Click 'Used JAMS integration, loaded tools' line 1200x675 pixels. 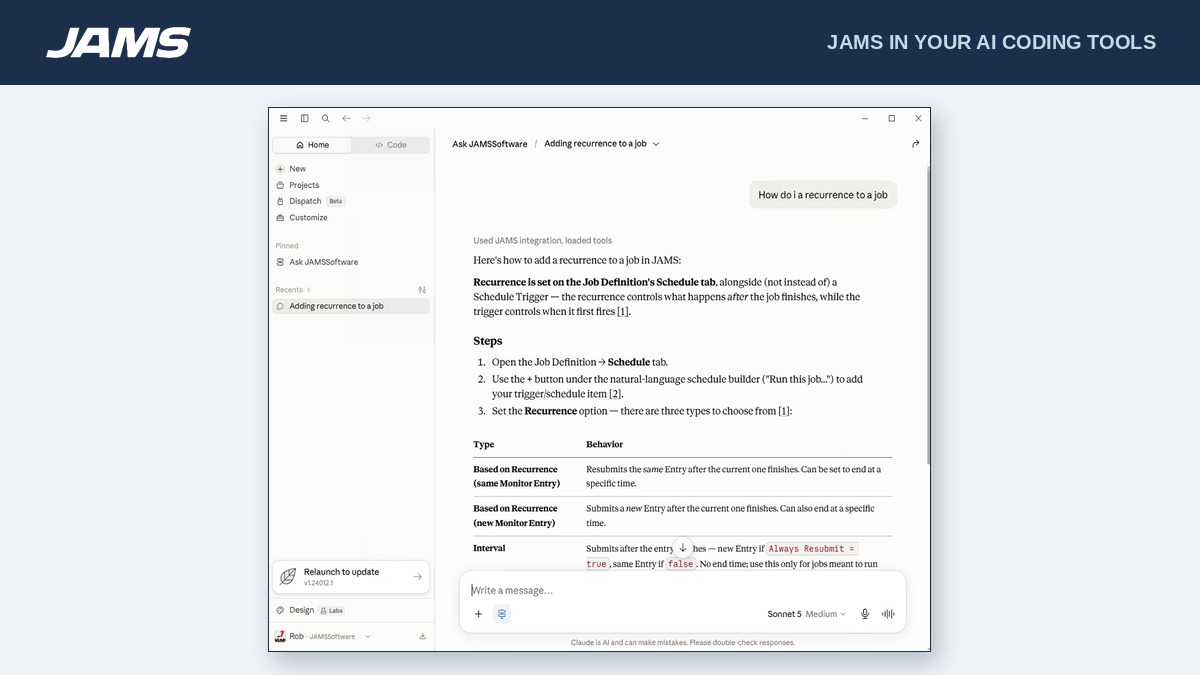[x=543, y=240]
